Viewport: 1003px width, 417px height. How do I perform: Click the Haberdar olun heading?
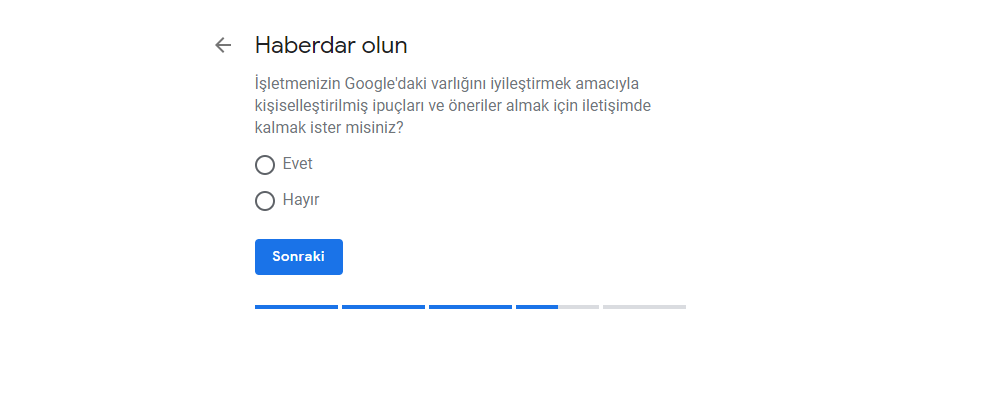(331, 45)
